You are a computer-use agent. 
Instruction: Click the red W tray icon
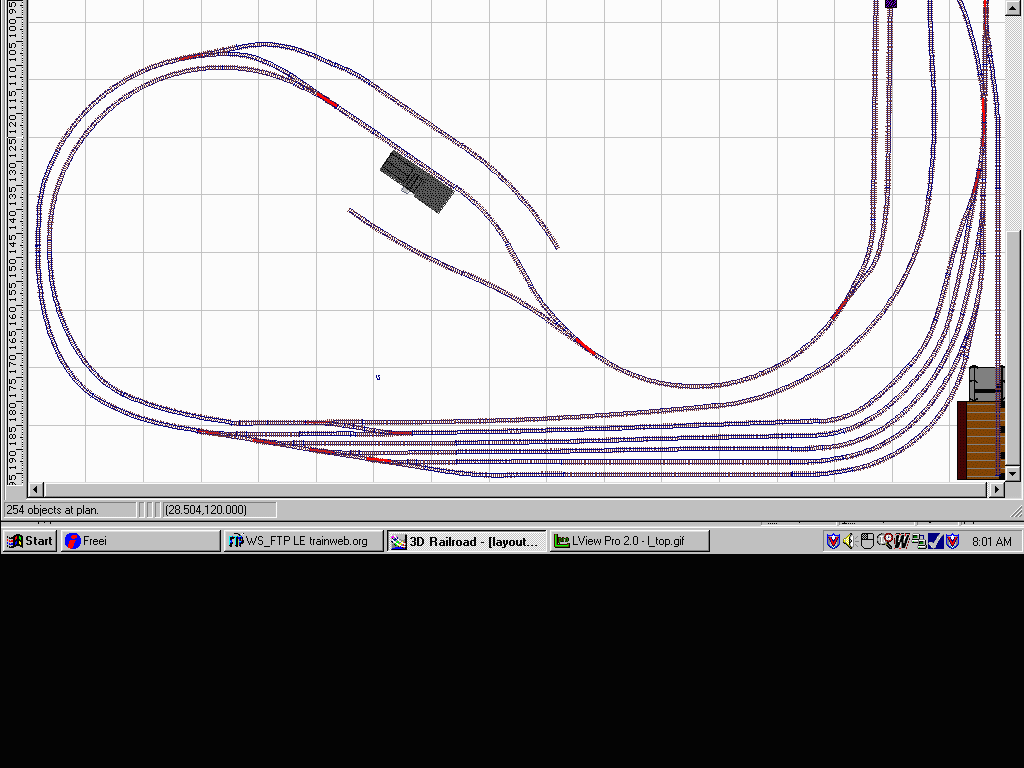pyautogui.click(x=901, y=541)
